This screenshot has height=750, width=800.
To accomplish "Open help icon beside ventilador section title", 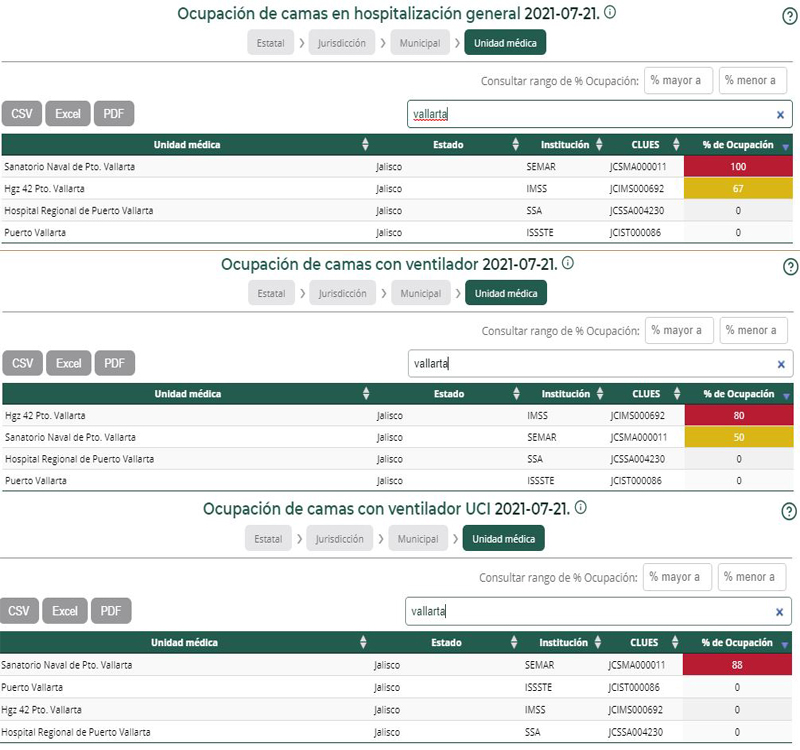I will [790, 266].
